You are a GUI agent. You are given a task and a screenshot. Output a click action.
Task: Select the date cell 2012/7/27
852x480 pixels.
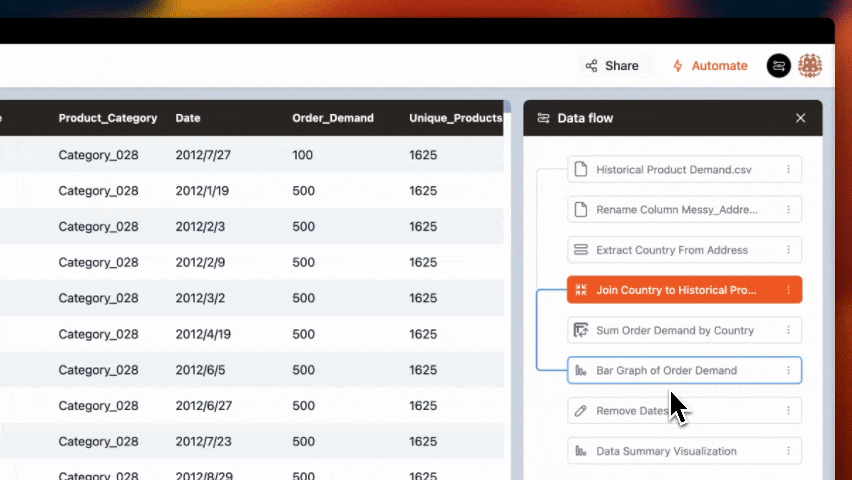coord(203,155)
